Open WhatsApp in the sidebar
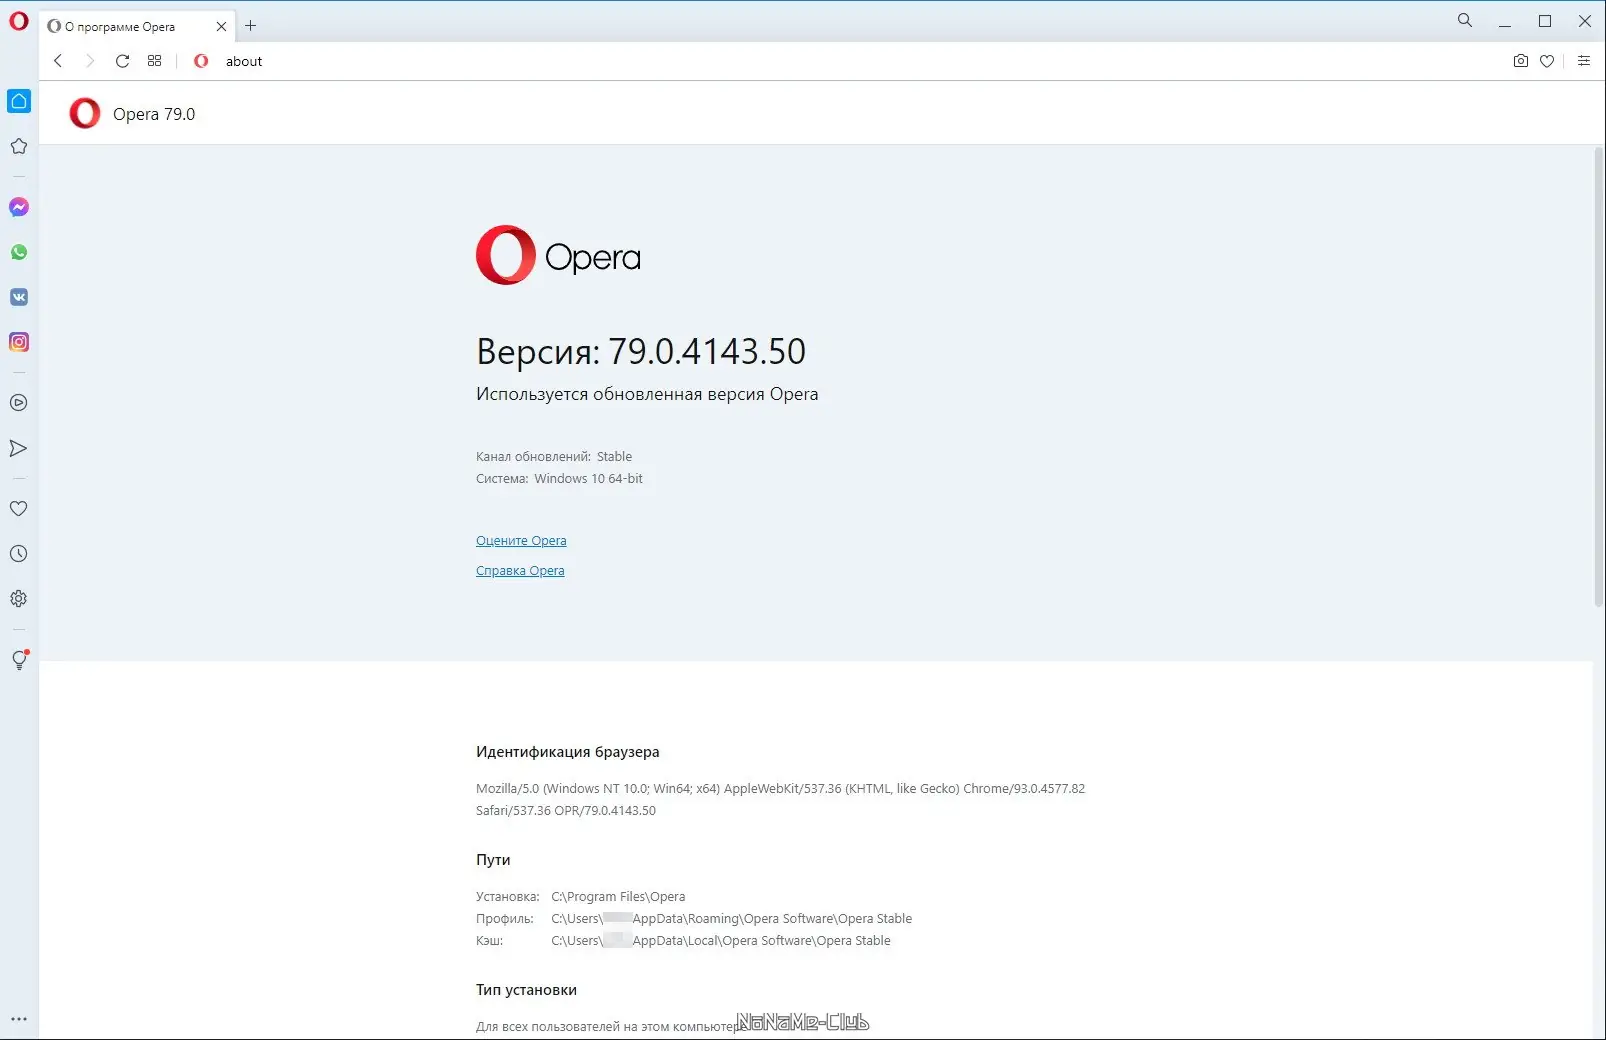The width and height of the screenshot is (1606, 1040). click(19, 252)
